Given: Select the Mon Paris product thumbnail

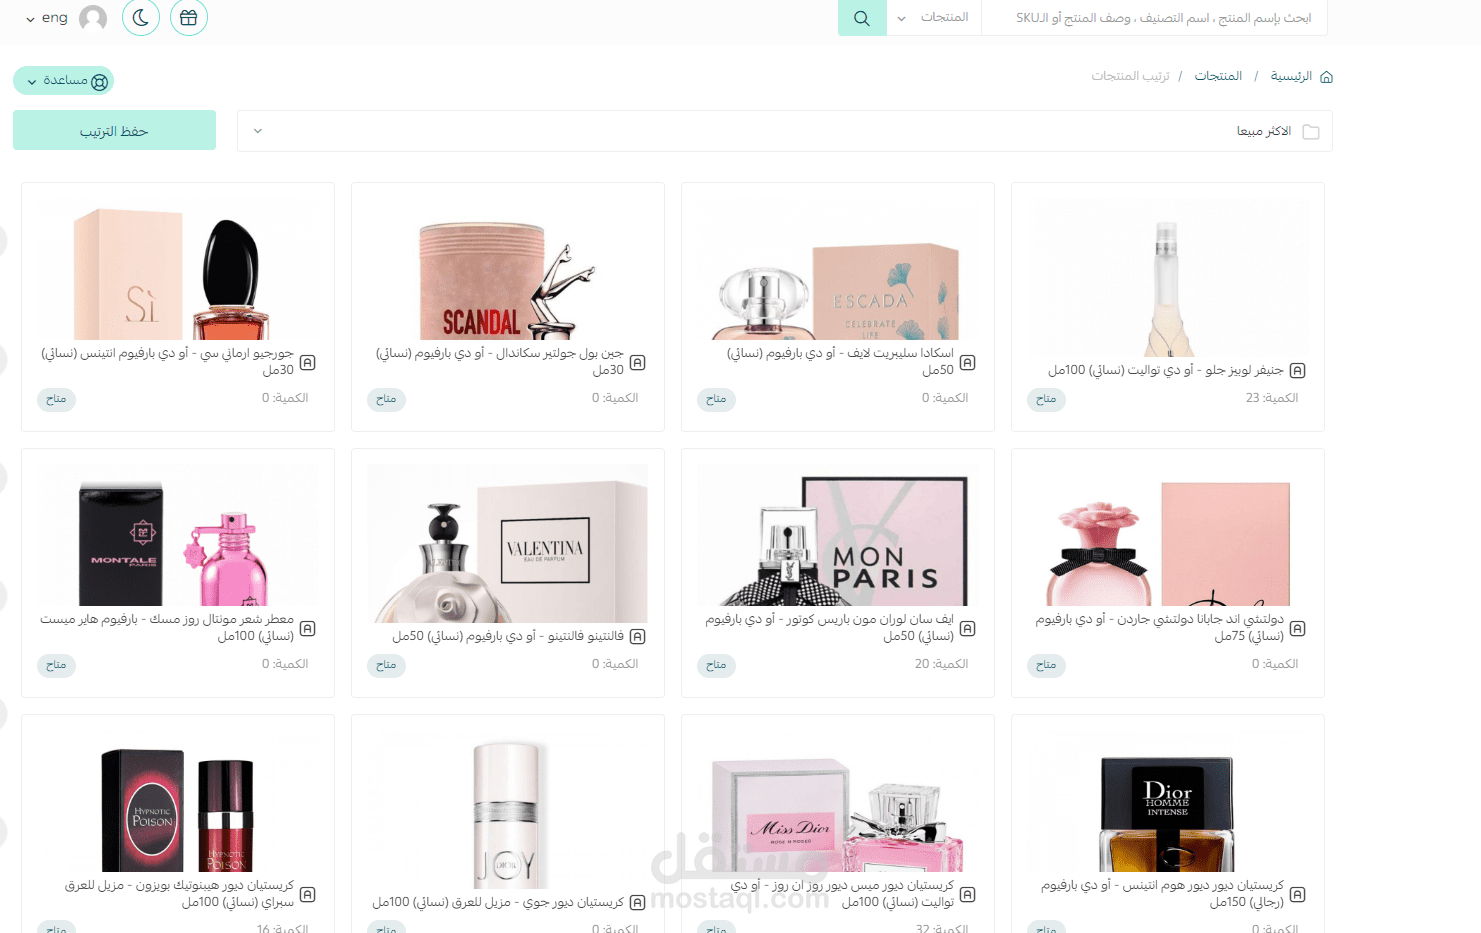Looking at the screenshot, I should tap(838, 536).
